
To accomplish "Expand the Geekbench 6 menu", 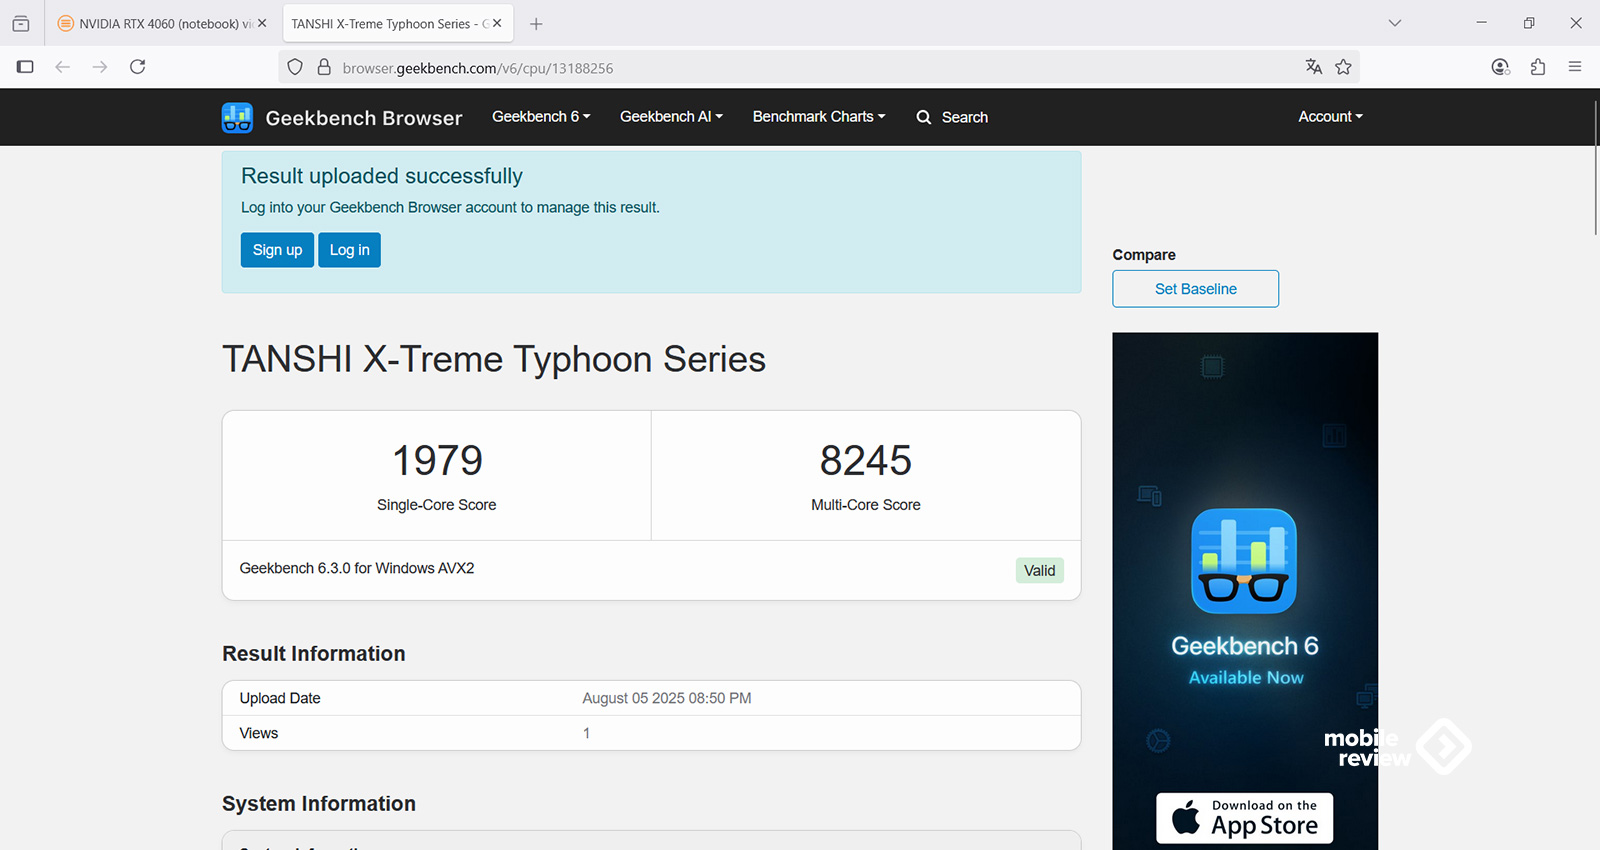I will click(541, 117).
